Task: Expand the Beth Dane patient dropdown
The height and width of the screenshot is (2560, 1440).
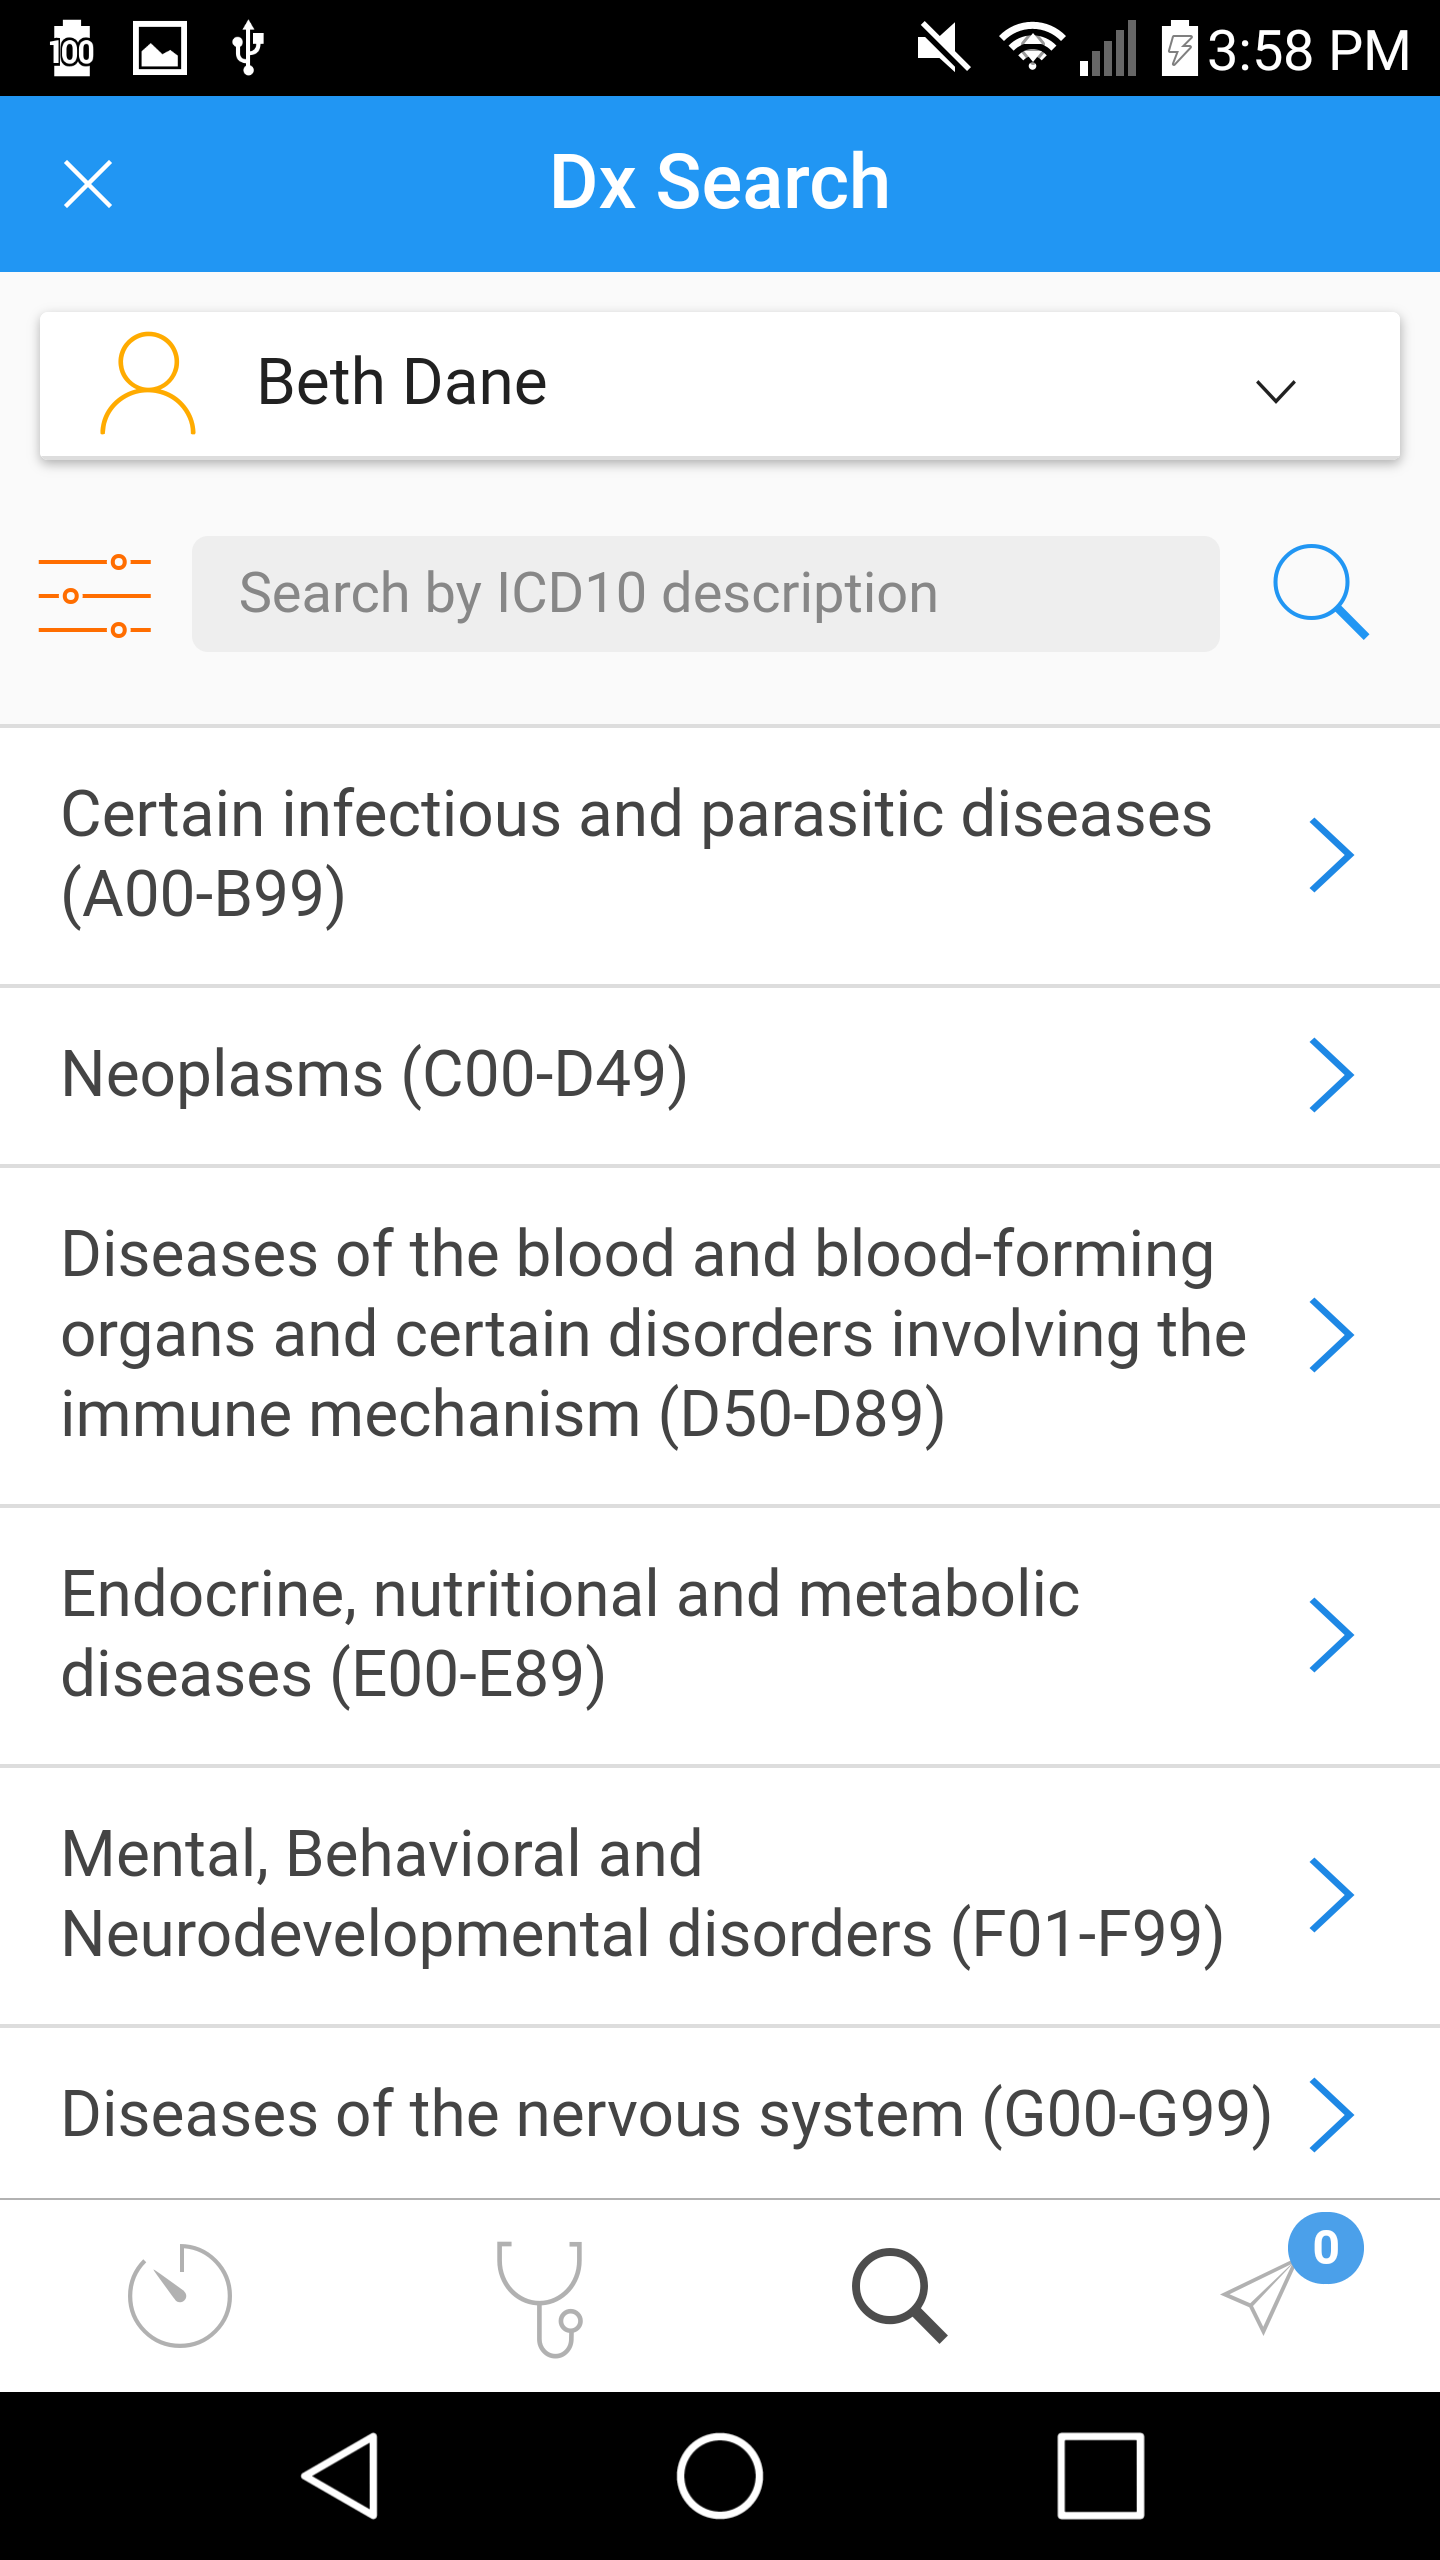Action: pos(1276,390)
